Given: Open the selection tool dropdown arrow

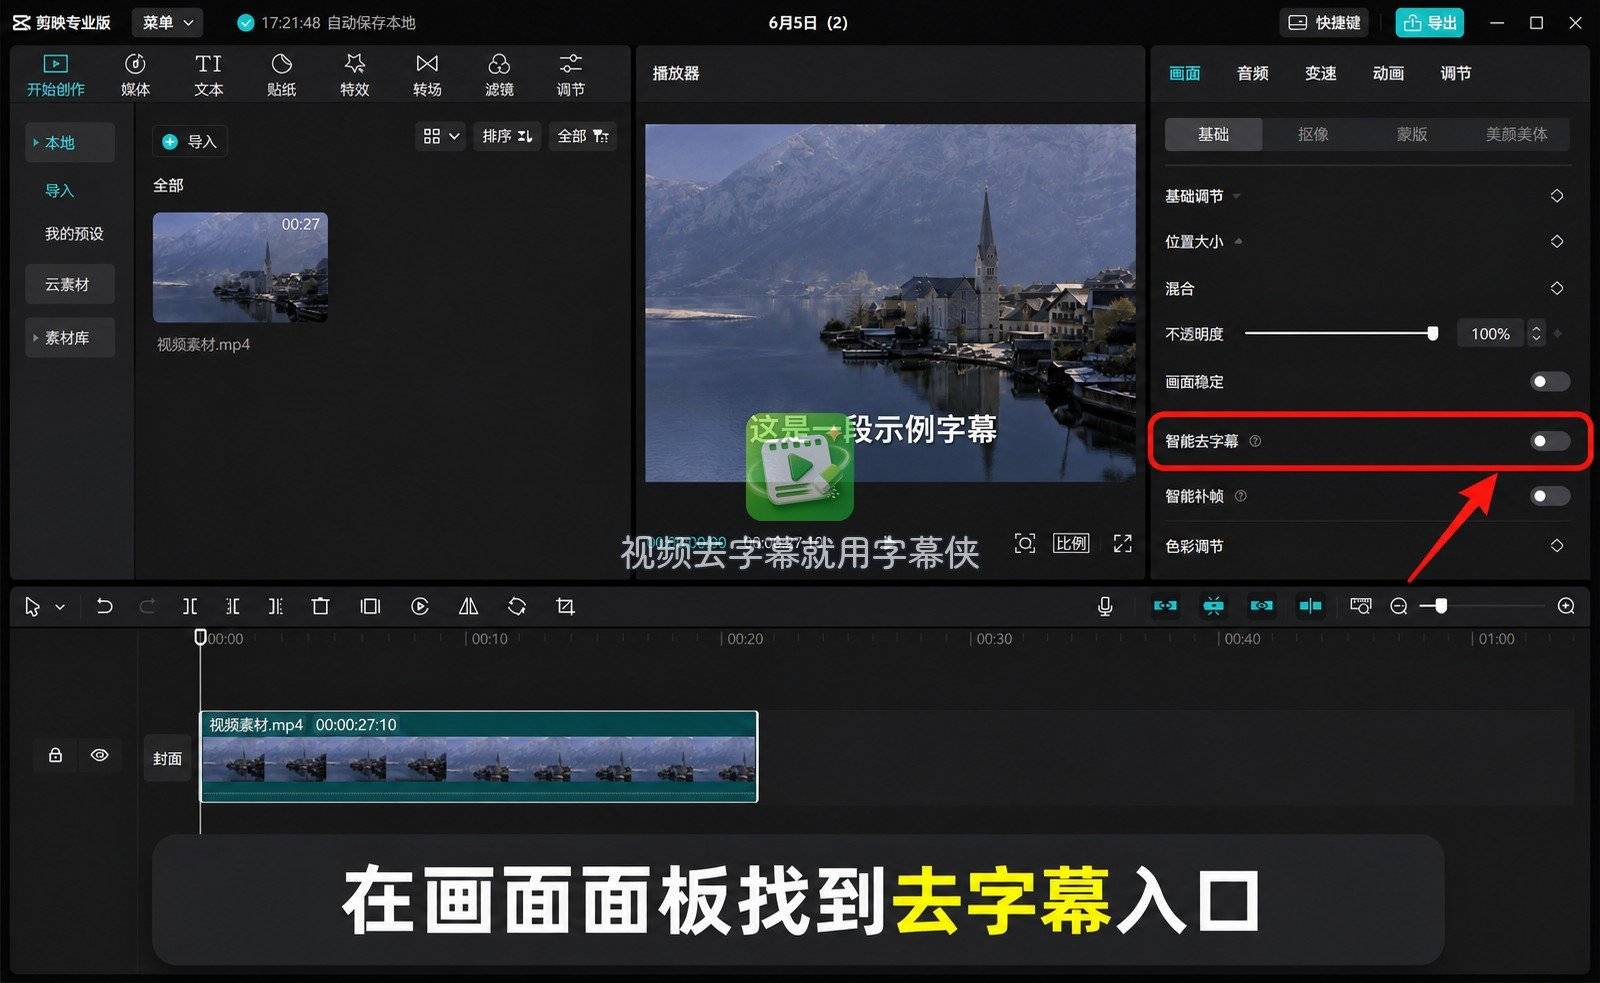Looking at the screenshot, I should (60, 606).
